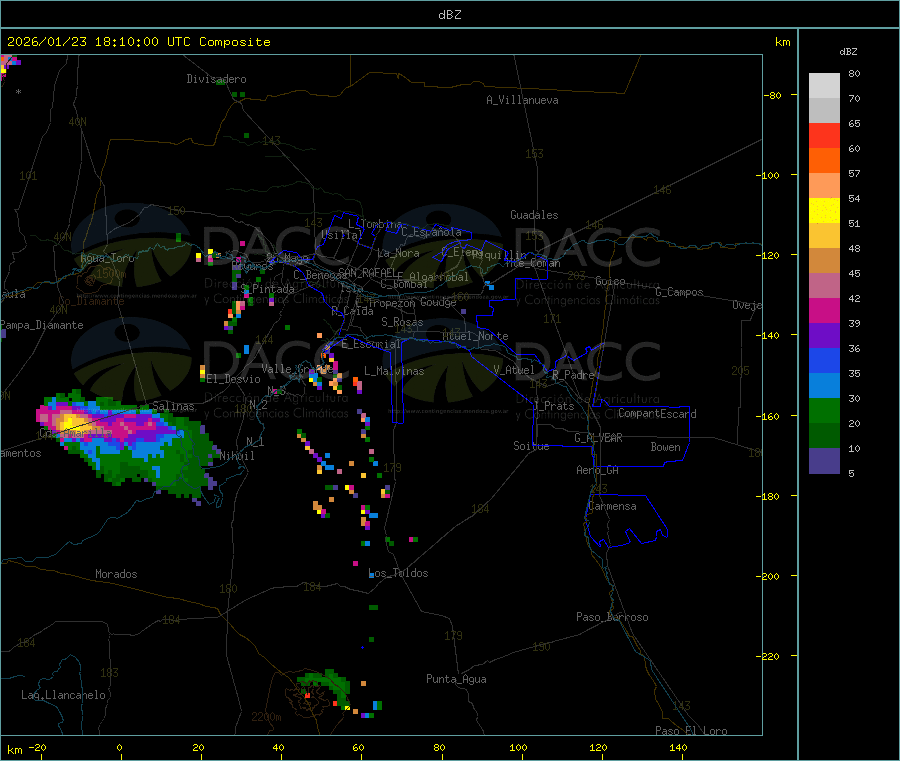Click the yellow storm core west of Salinas
The image size is (900, 761).
coord(70,422)
